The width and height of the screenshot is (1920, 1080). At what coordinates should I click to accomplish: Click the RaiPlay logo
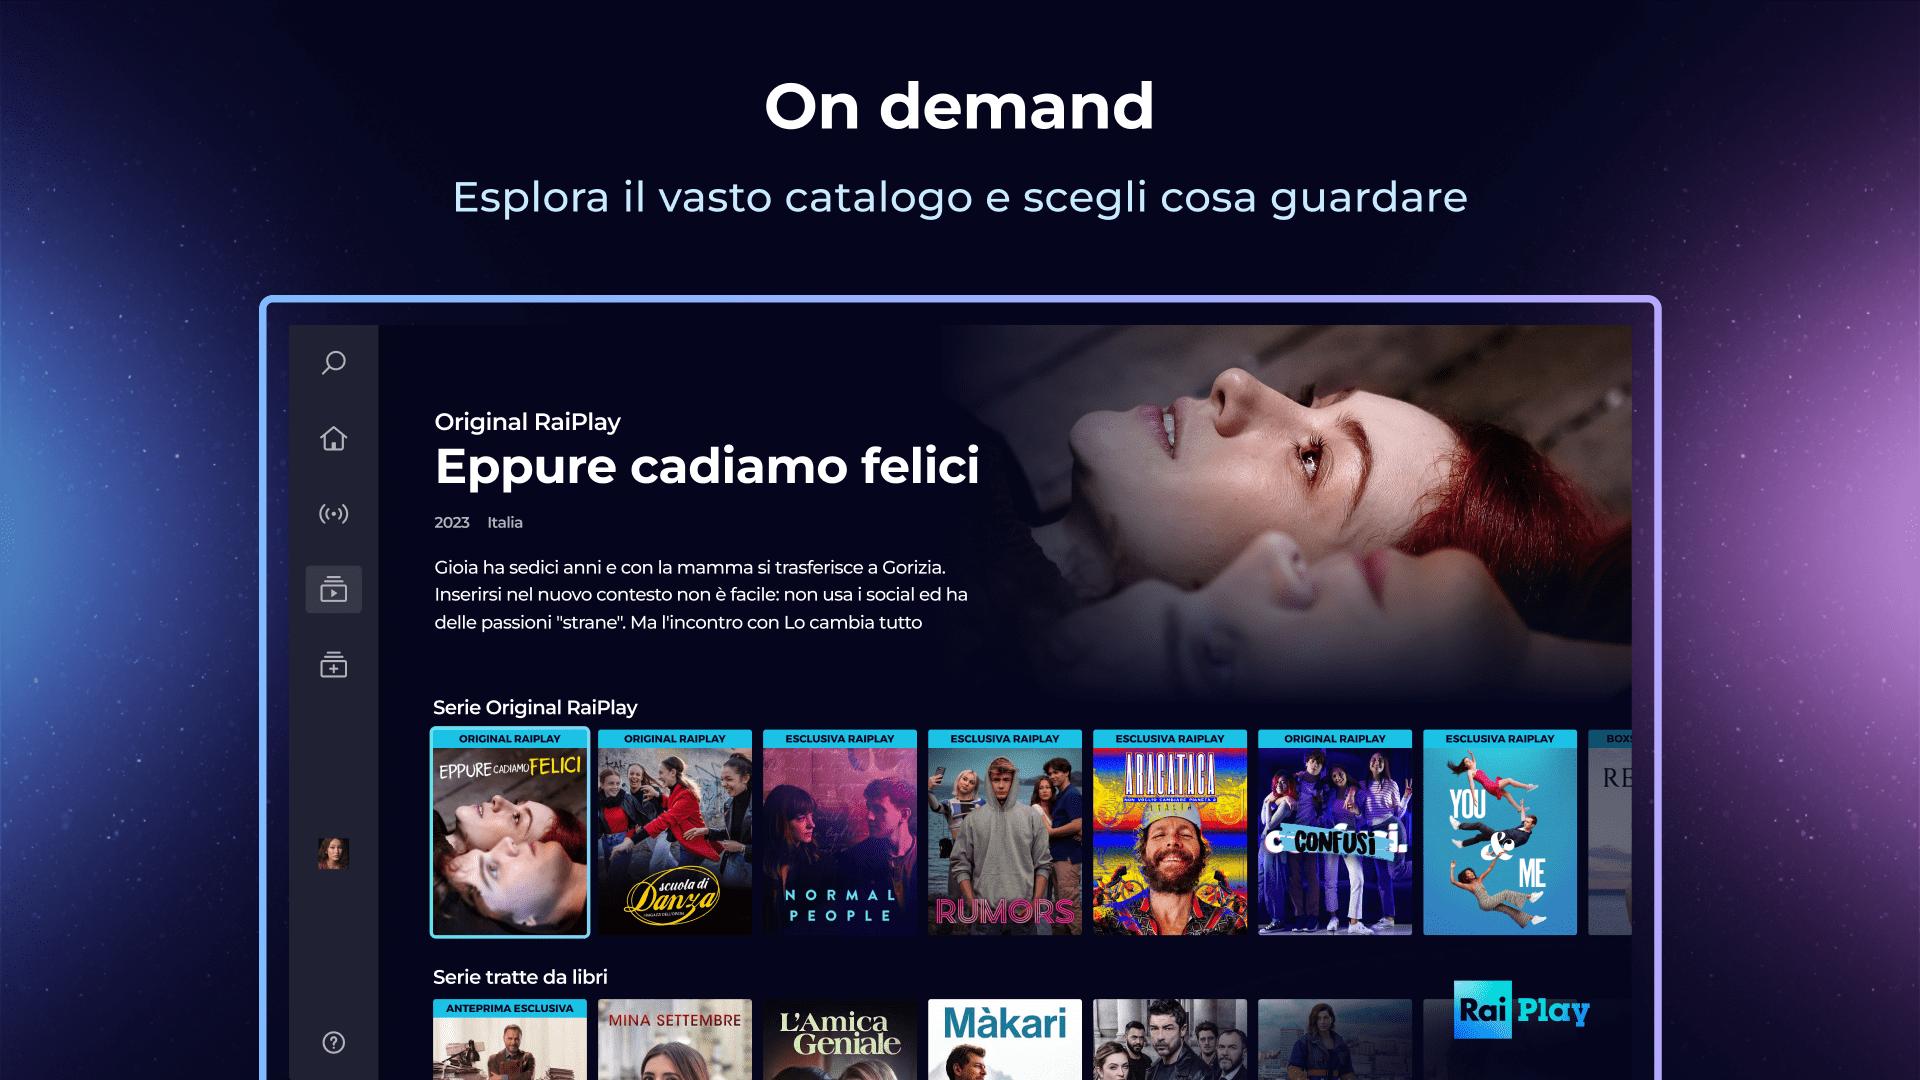(x=1521, y=1010)
